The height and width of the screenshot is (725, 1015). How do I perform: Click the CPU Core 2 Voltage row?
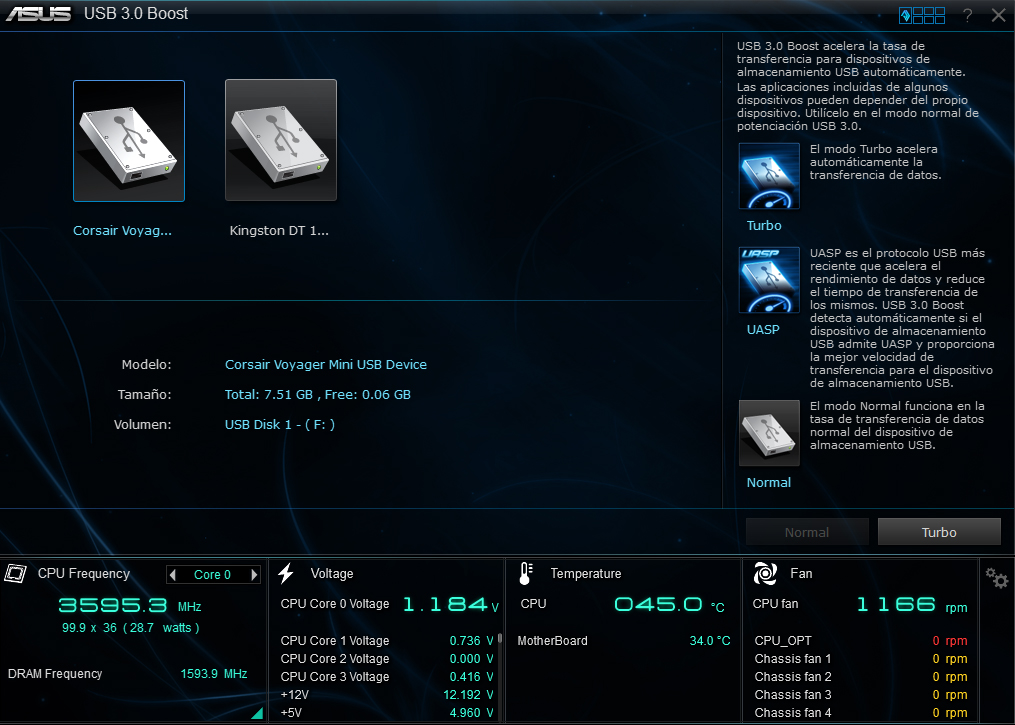(x=387, y=659)
